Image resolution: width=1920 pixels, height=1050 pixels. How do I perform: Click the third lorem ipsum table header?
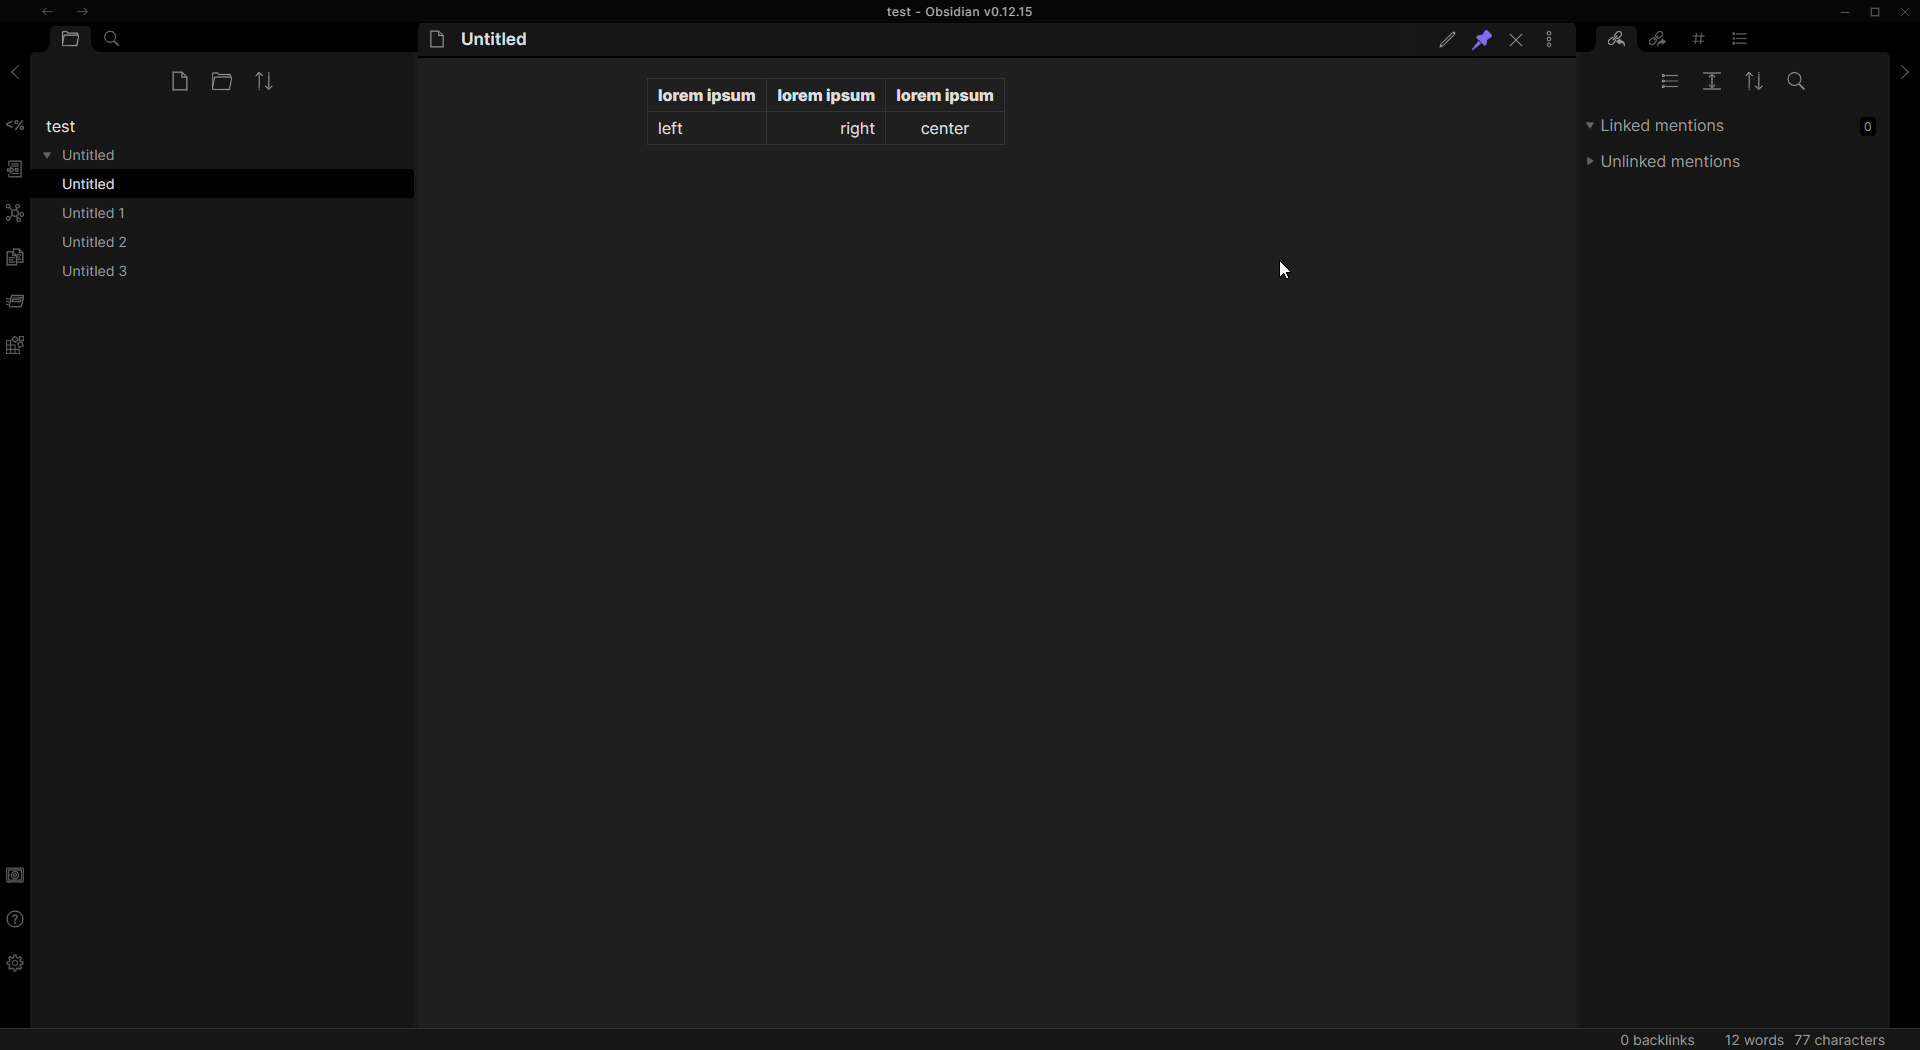pos(945,95)
